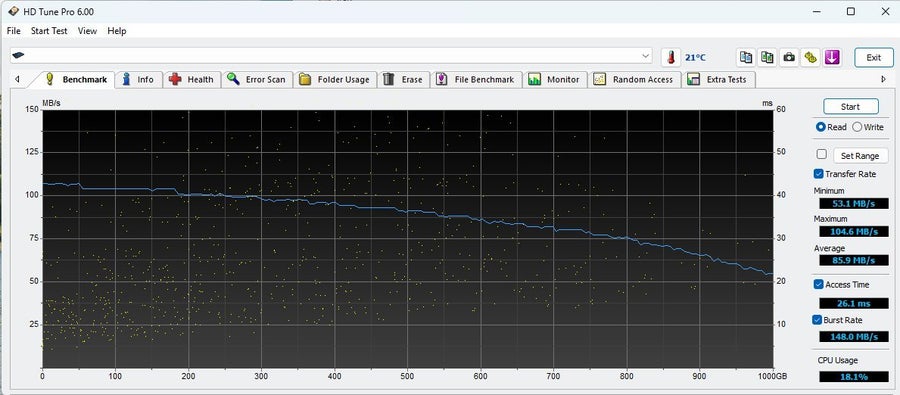Open the drive selection dropdown
This screenshot has width=900, height=395.
tap(645, 56)
